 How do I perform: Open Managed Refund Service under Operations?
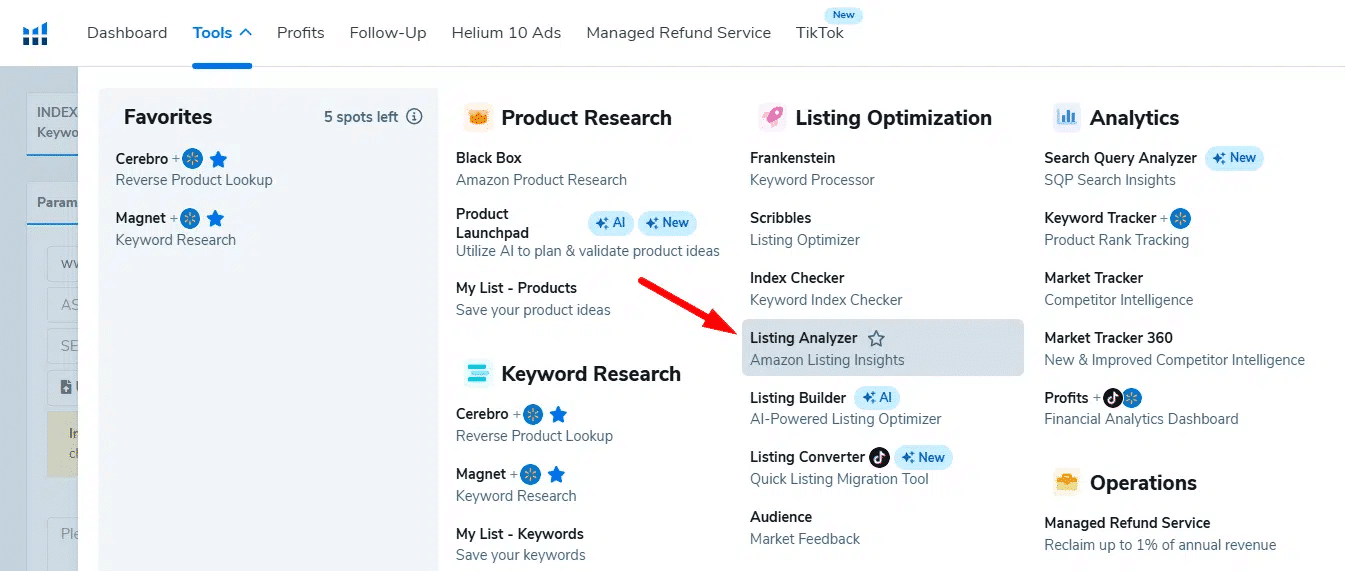(x=1127, y=523)
